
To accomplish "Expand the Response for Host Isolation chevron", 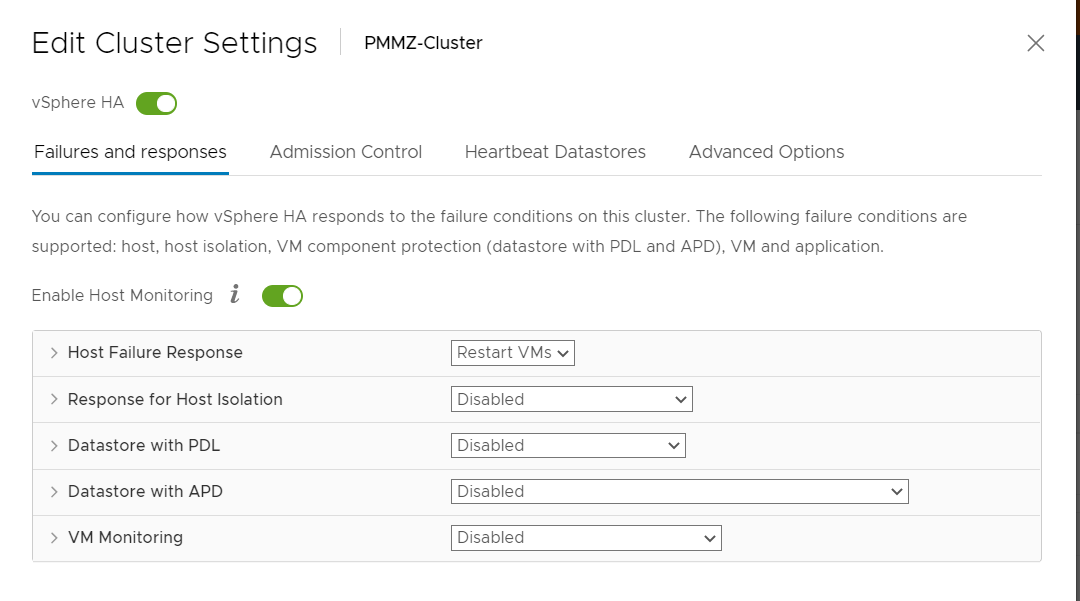I will pyautogui.click(x=54, y=399).
